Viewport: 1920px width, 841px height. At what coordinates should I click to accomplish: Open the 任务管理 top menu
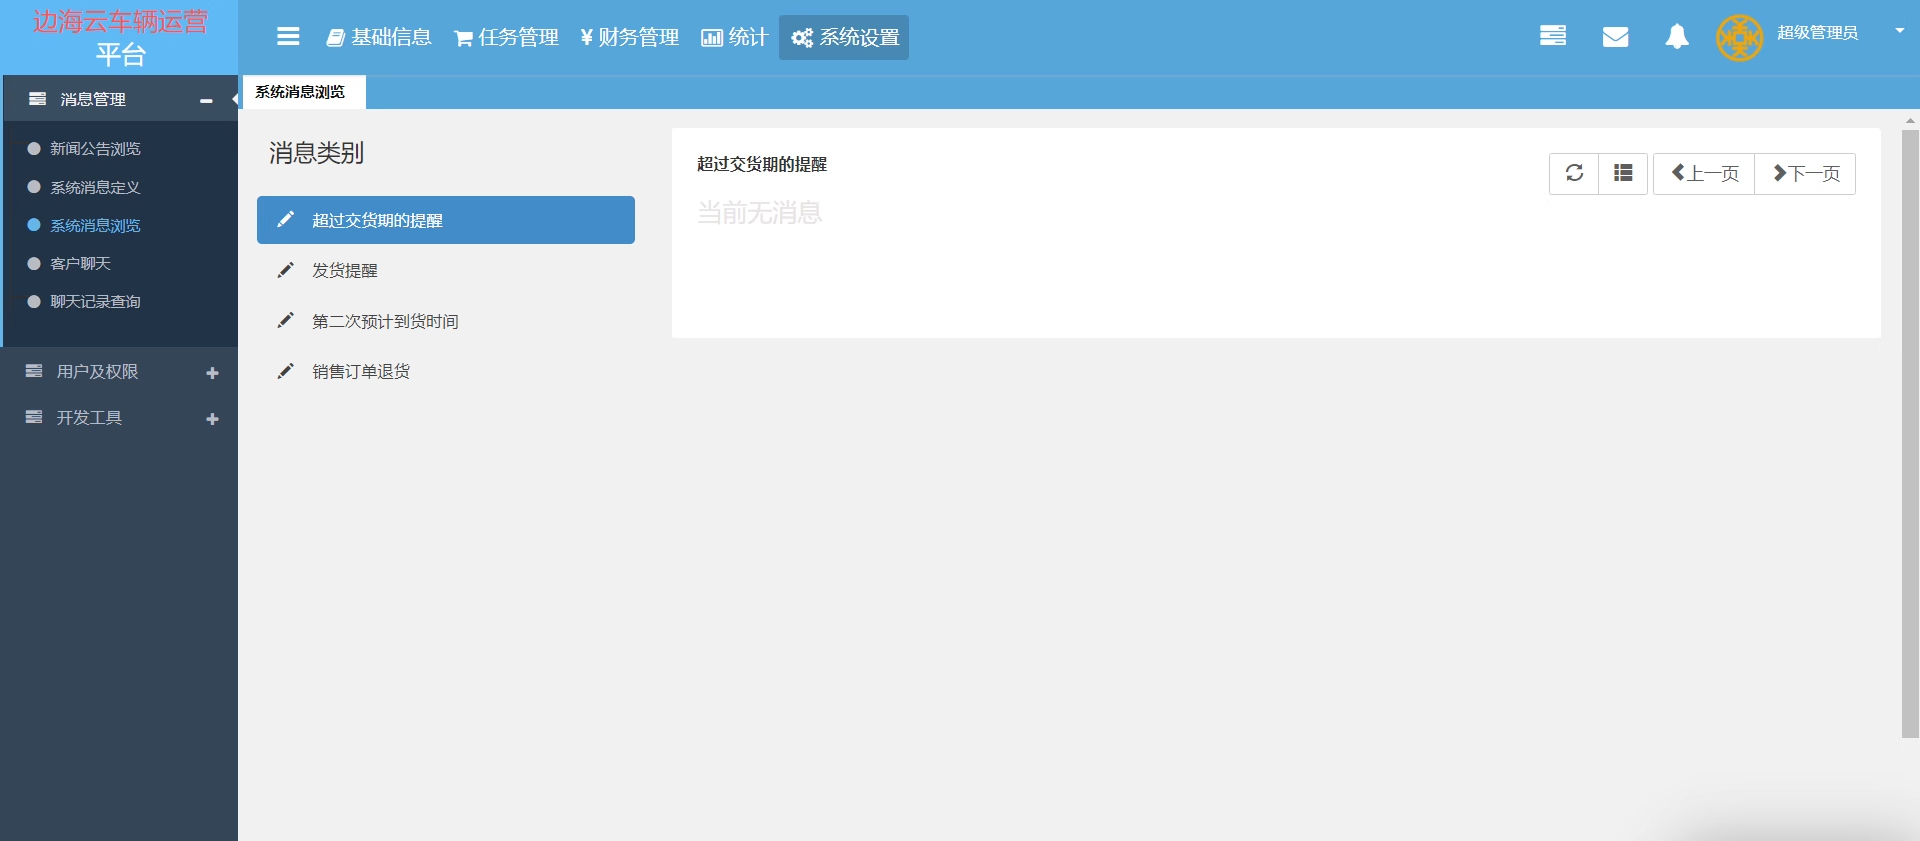[x=506, y=37]
